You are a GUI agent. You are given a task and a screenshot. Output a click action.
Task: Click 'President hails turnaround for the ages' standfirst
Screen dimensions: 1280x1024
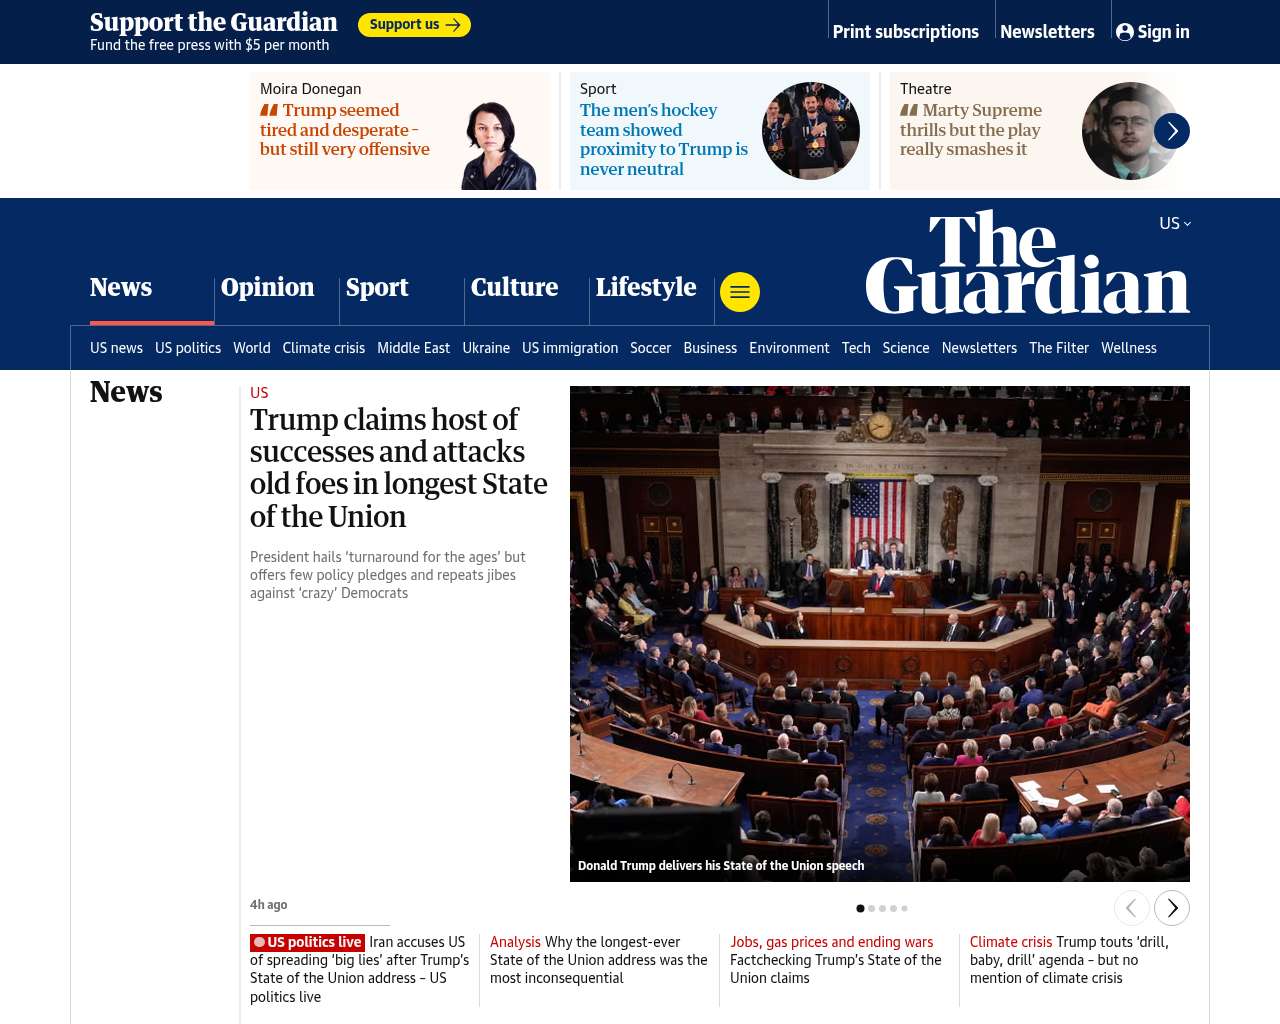coord(388,575)
